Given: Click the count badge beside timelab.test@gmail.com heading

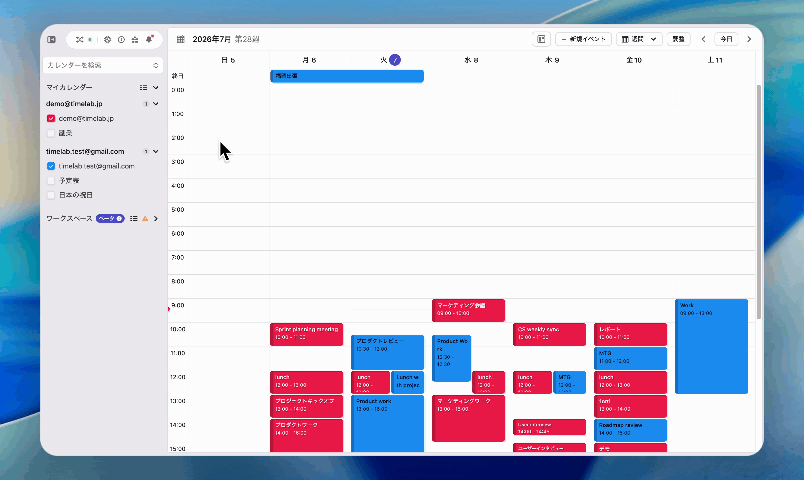Looking at the screenshot, I should click(146, 152).
